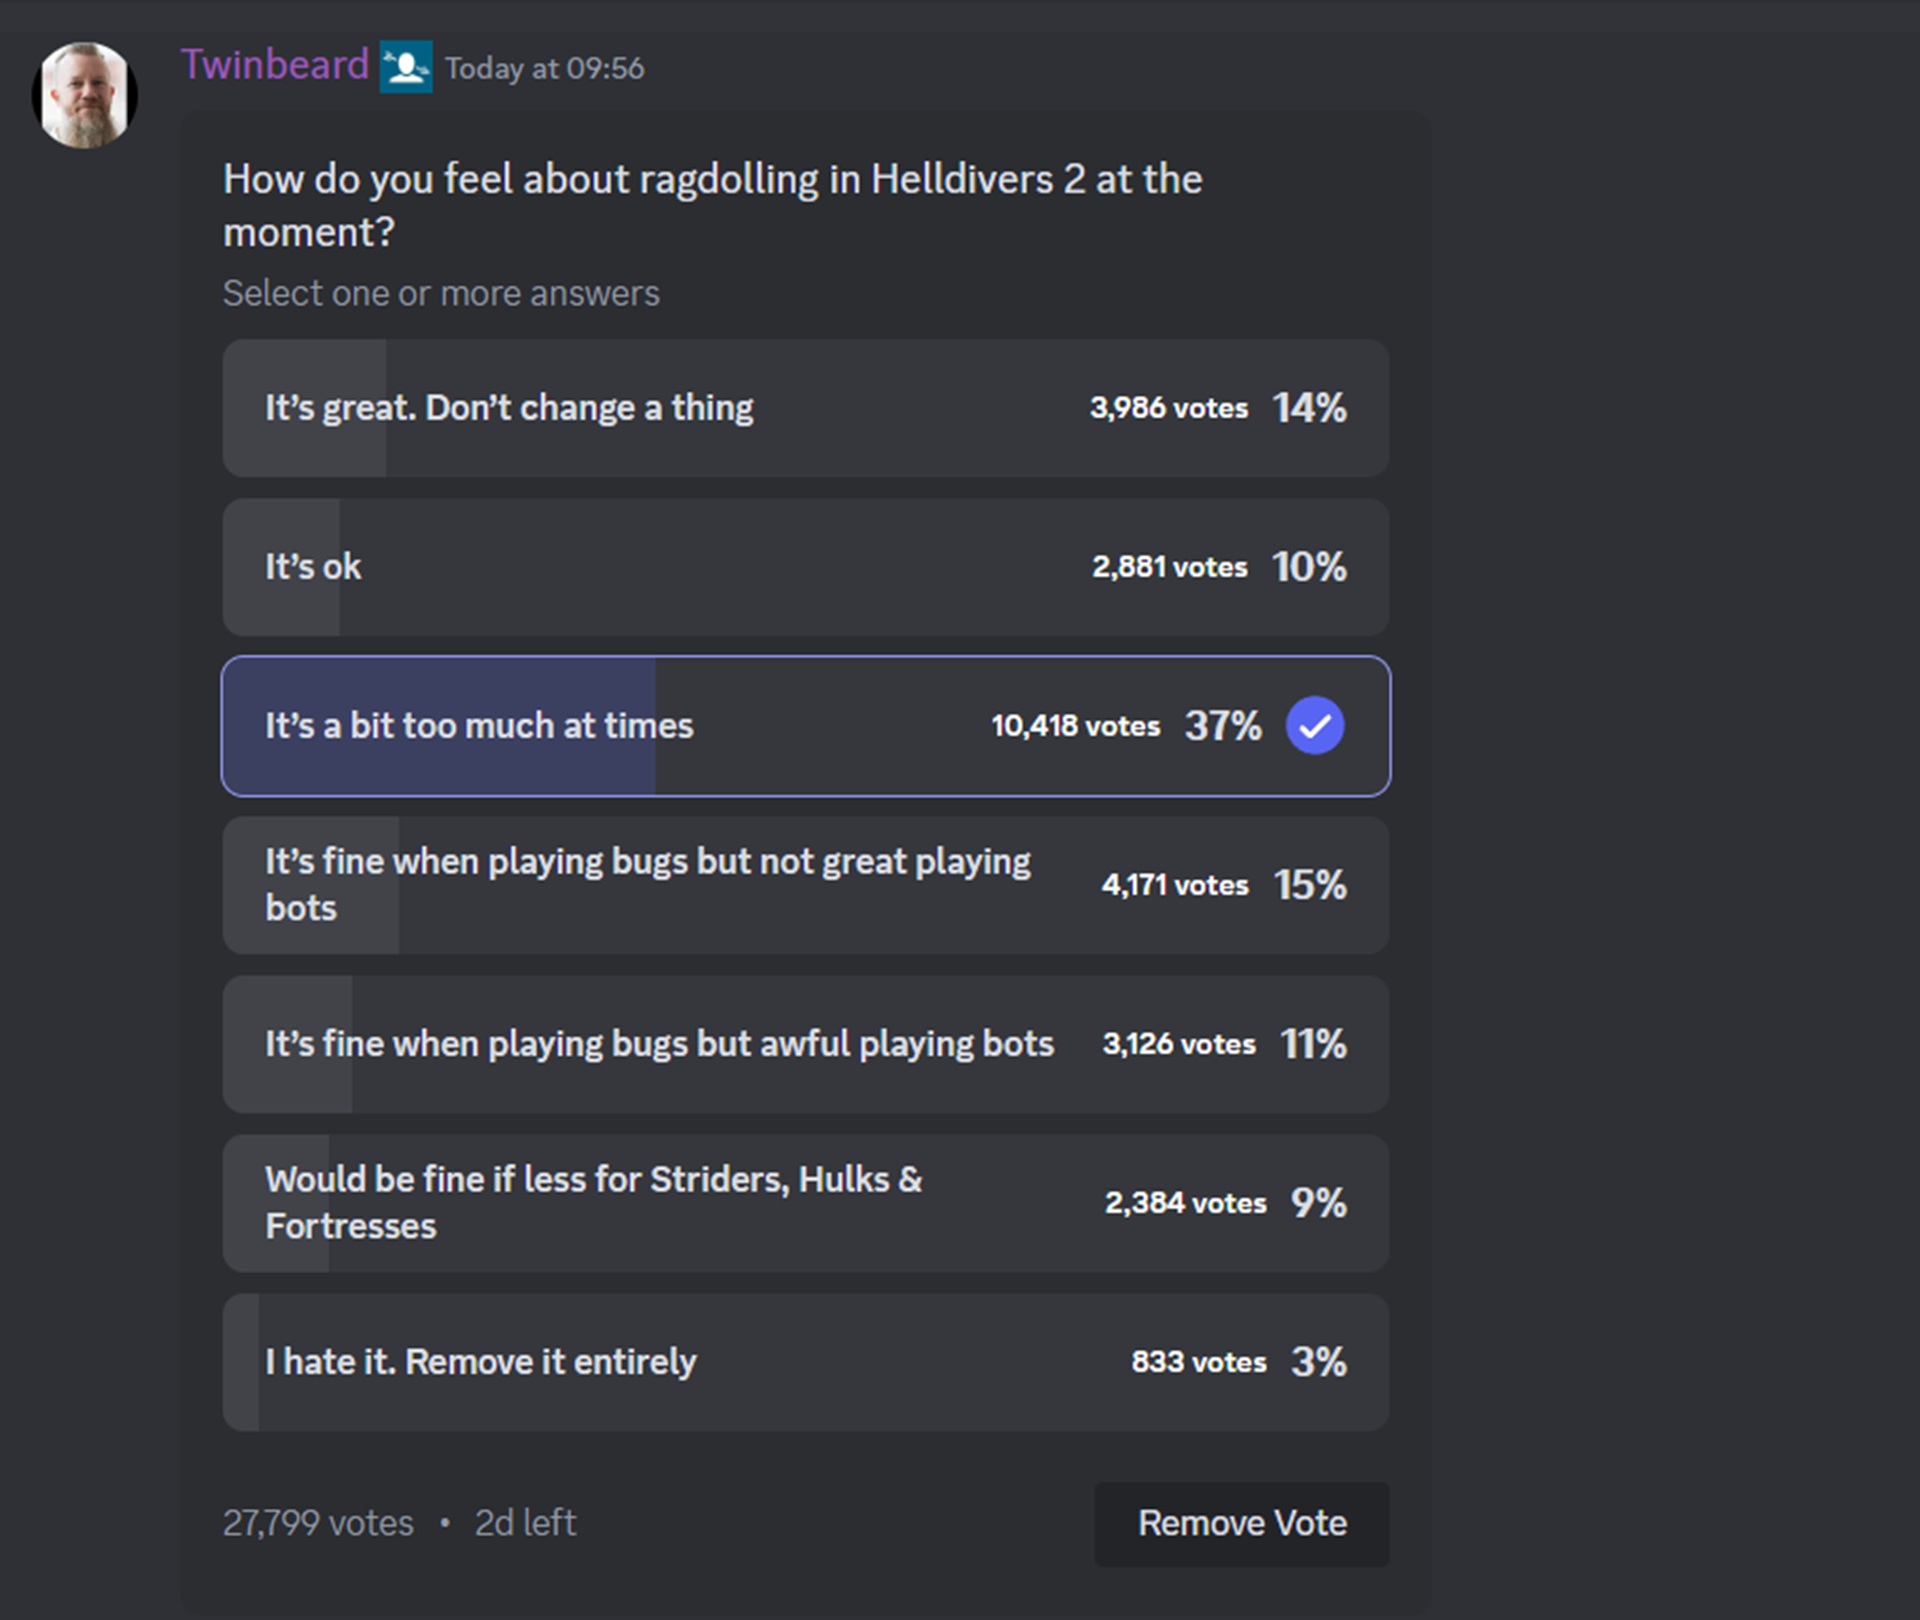Click the 833 votes count
Viewport: 1920px width, 1620px height.
[1199, 1362]
